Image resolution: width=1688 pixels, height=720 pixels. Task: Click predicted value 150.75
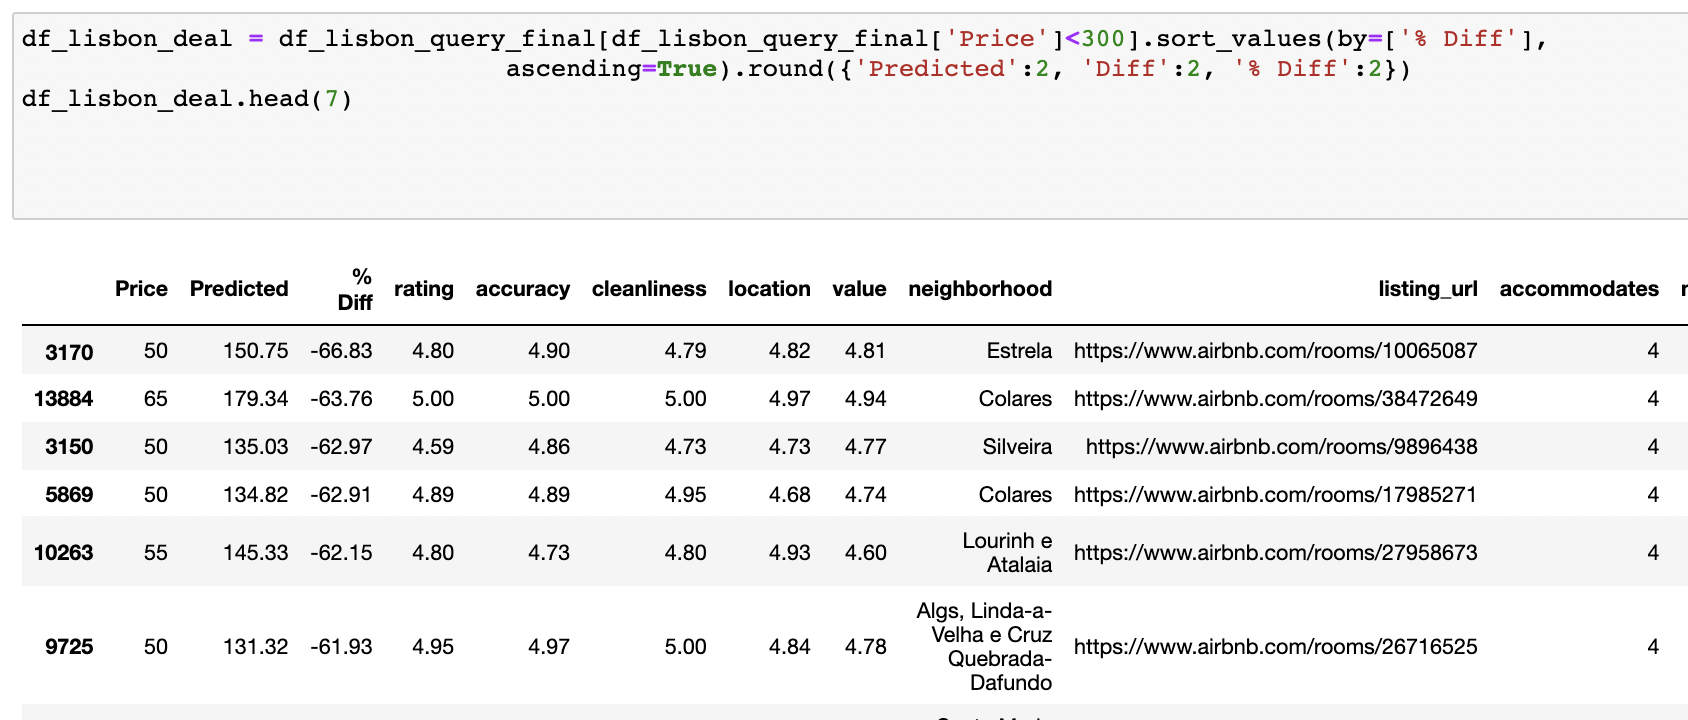coord(256,351)
